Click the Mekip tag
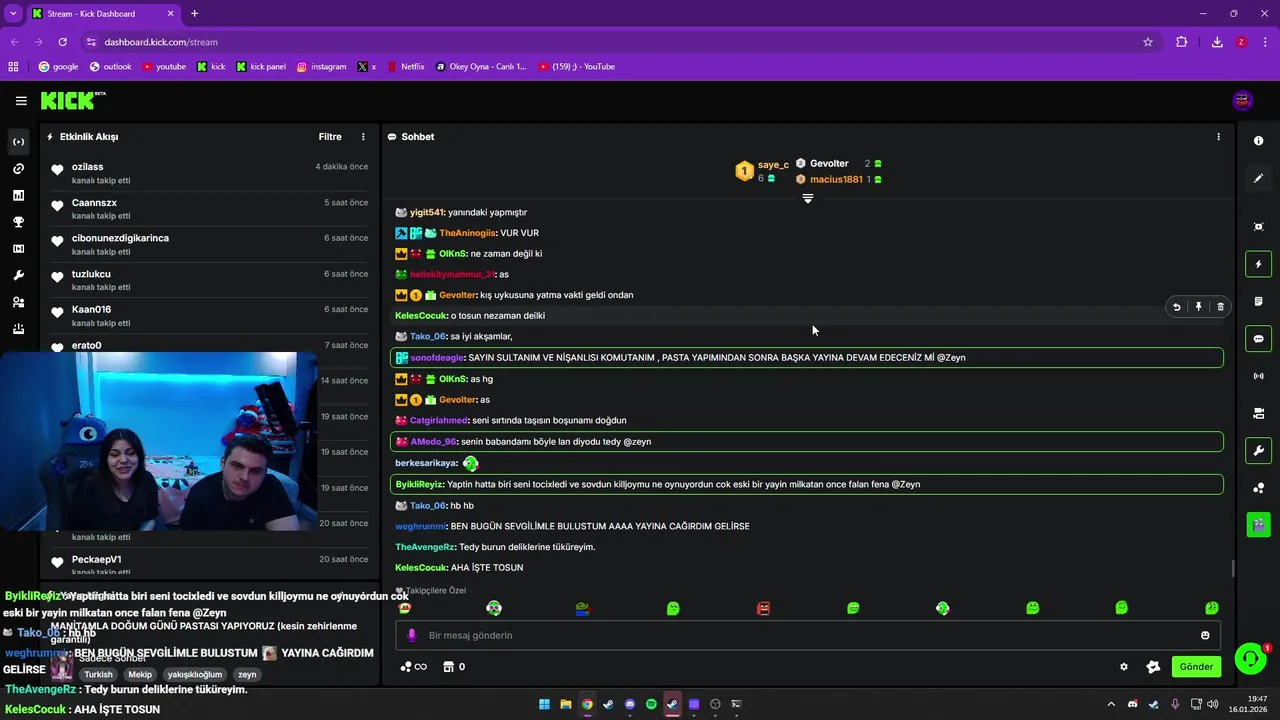The width and height of the screenshot is (1280, 720). (140, 675)
